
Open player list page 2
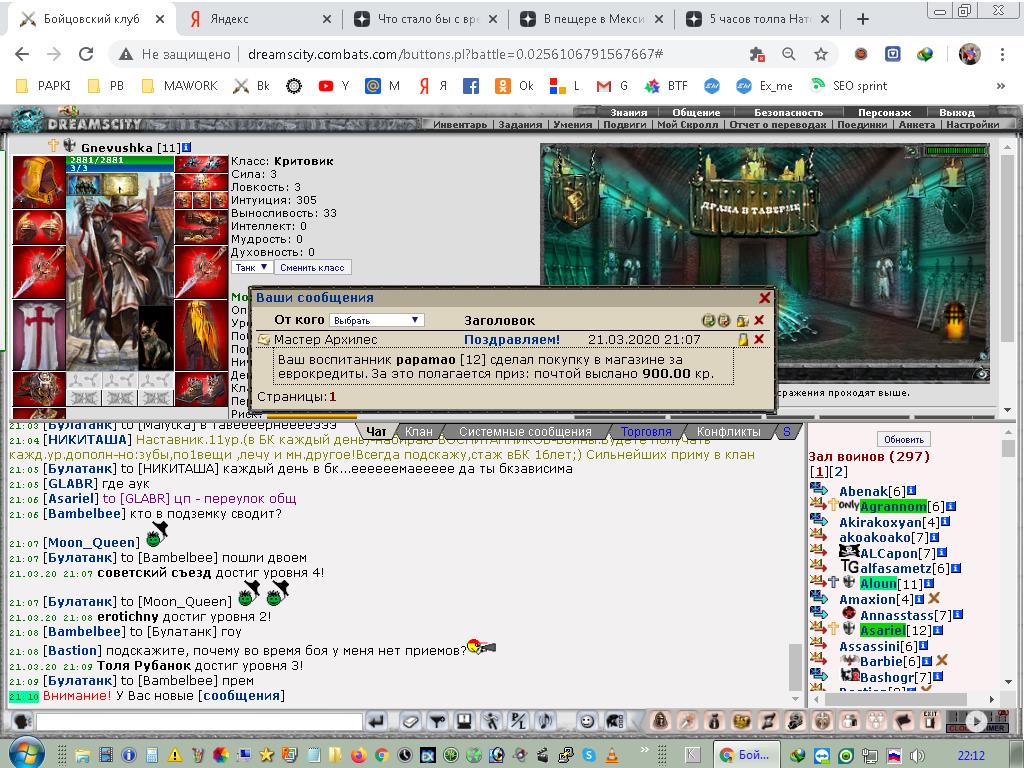(x=839, y=472)
